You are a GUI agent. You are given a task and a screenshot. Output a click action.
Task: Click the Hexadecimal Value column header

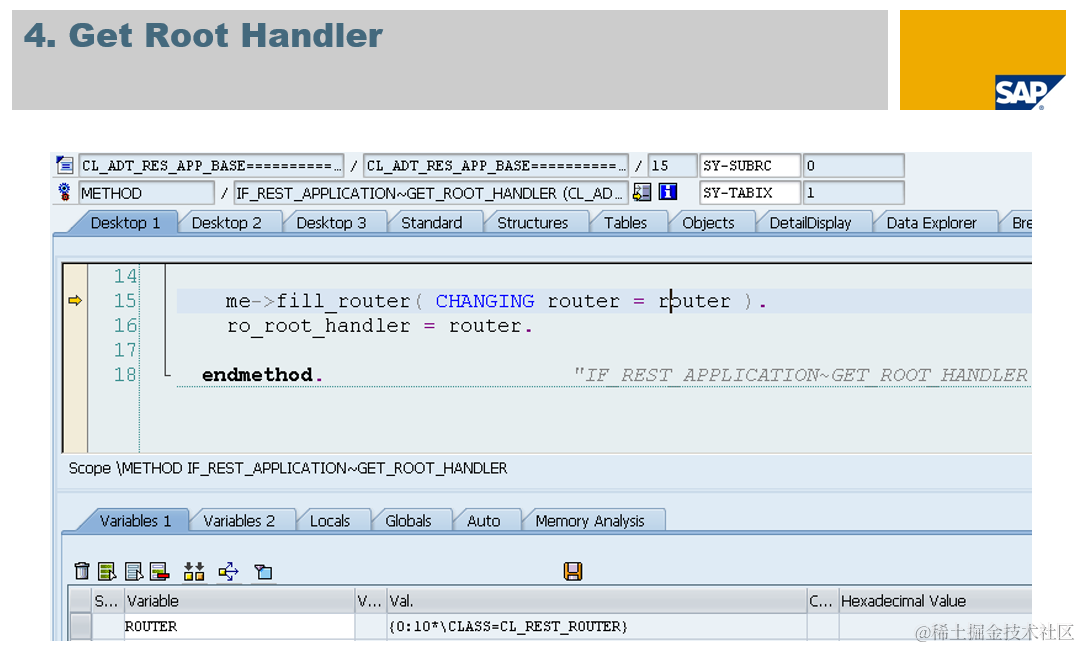935,601
